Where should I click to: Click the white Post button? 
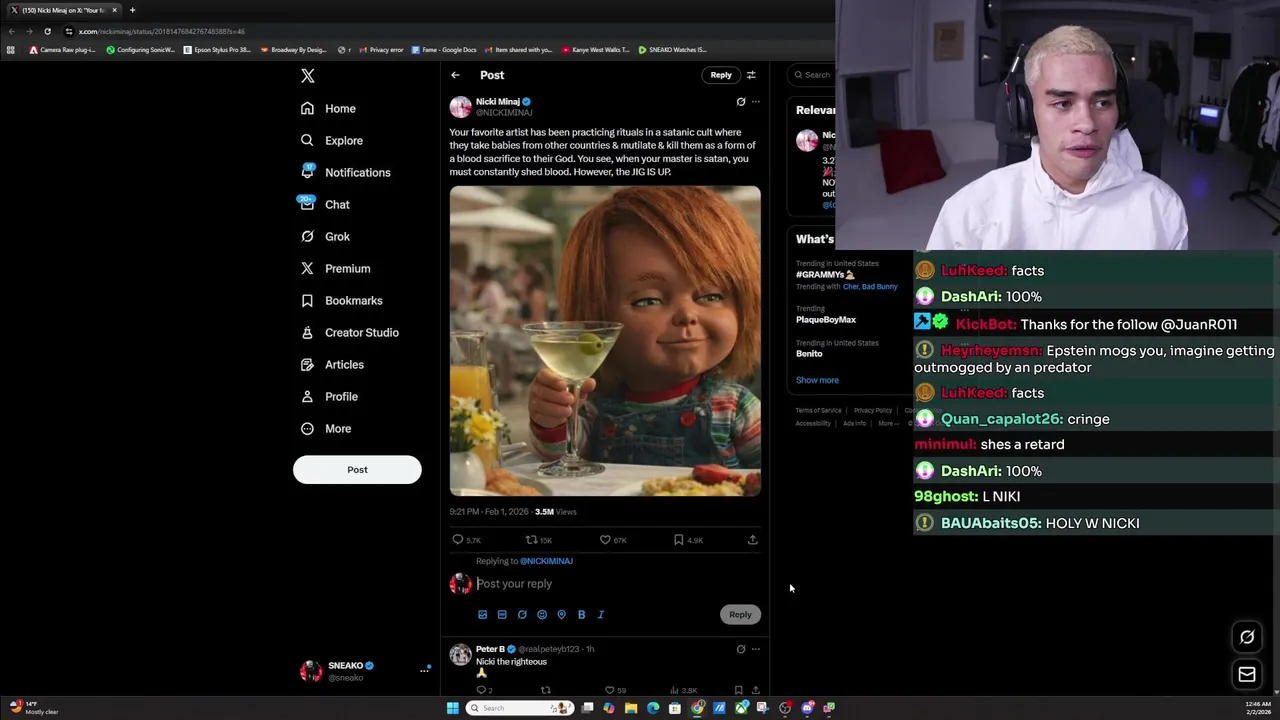pos(357,469)
